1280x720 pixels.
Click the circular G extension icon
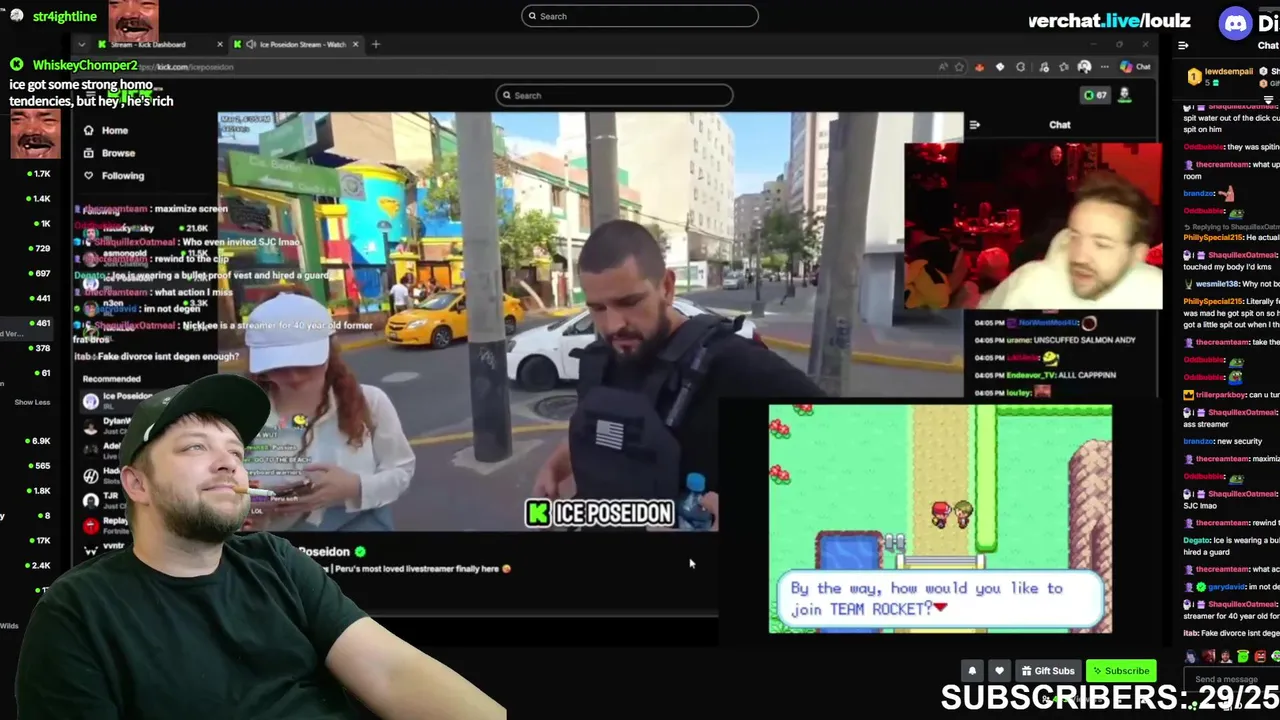[1020, 67]
